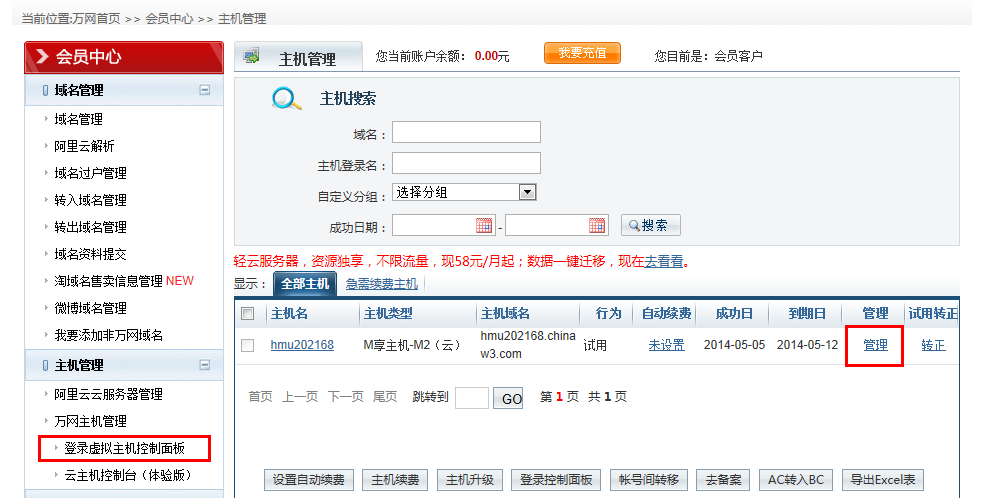Click the 导出Excel表 button

[x=883, y=480]
